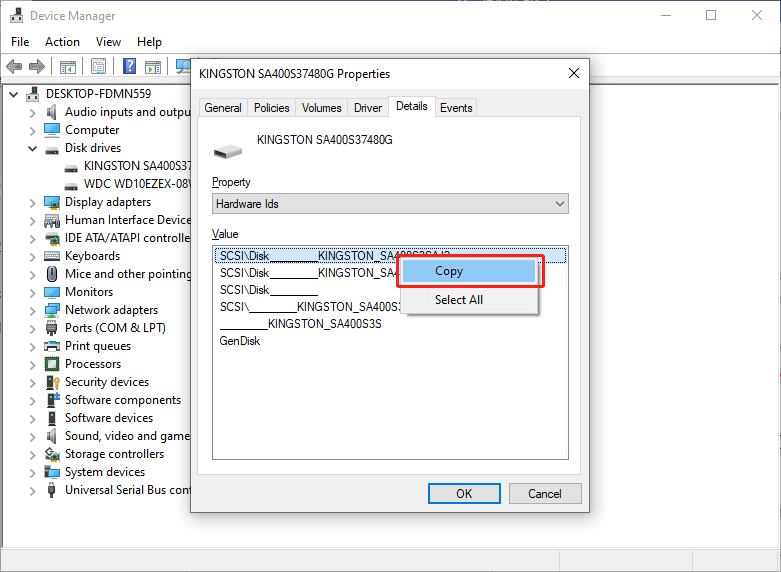Collapse the Disk drives node
This screenshot has width=781, height=572.
click(x=33, y=148)
